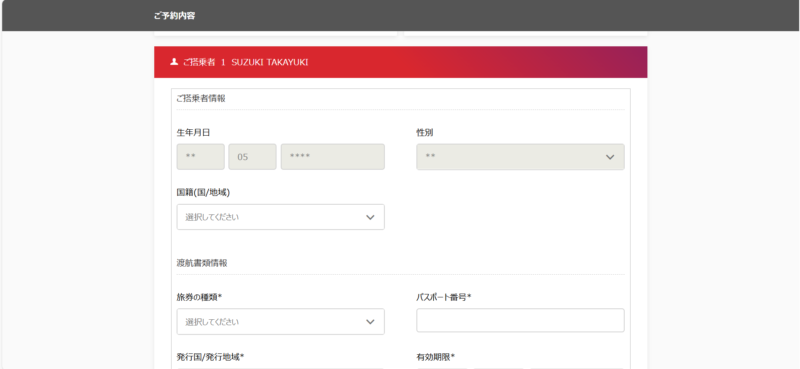Click the ご搭乗者 1 SUZUKI TAKAYUKI header

coord(401,62)
